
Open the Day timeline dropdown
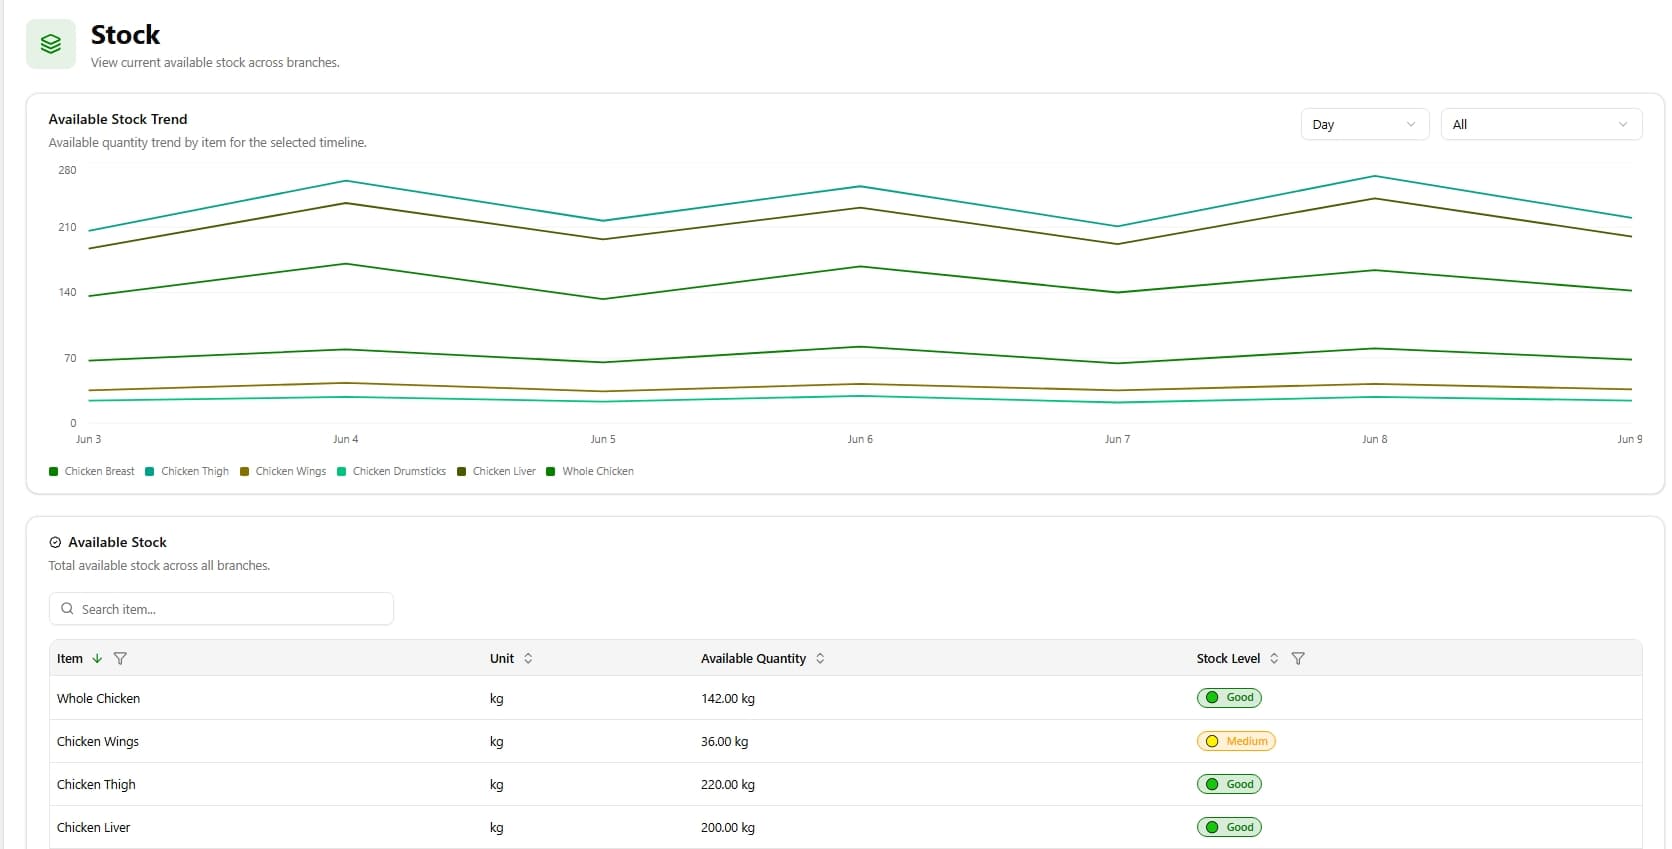1365,124
